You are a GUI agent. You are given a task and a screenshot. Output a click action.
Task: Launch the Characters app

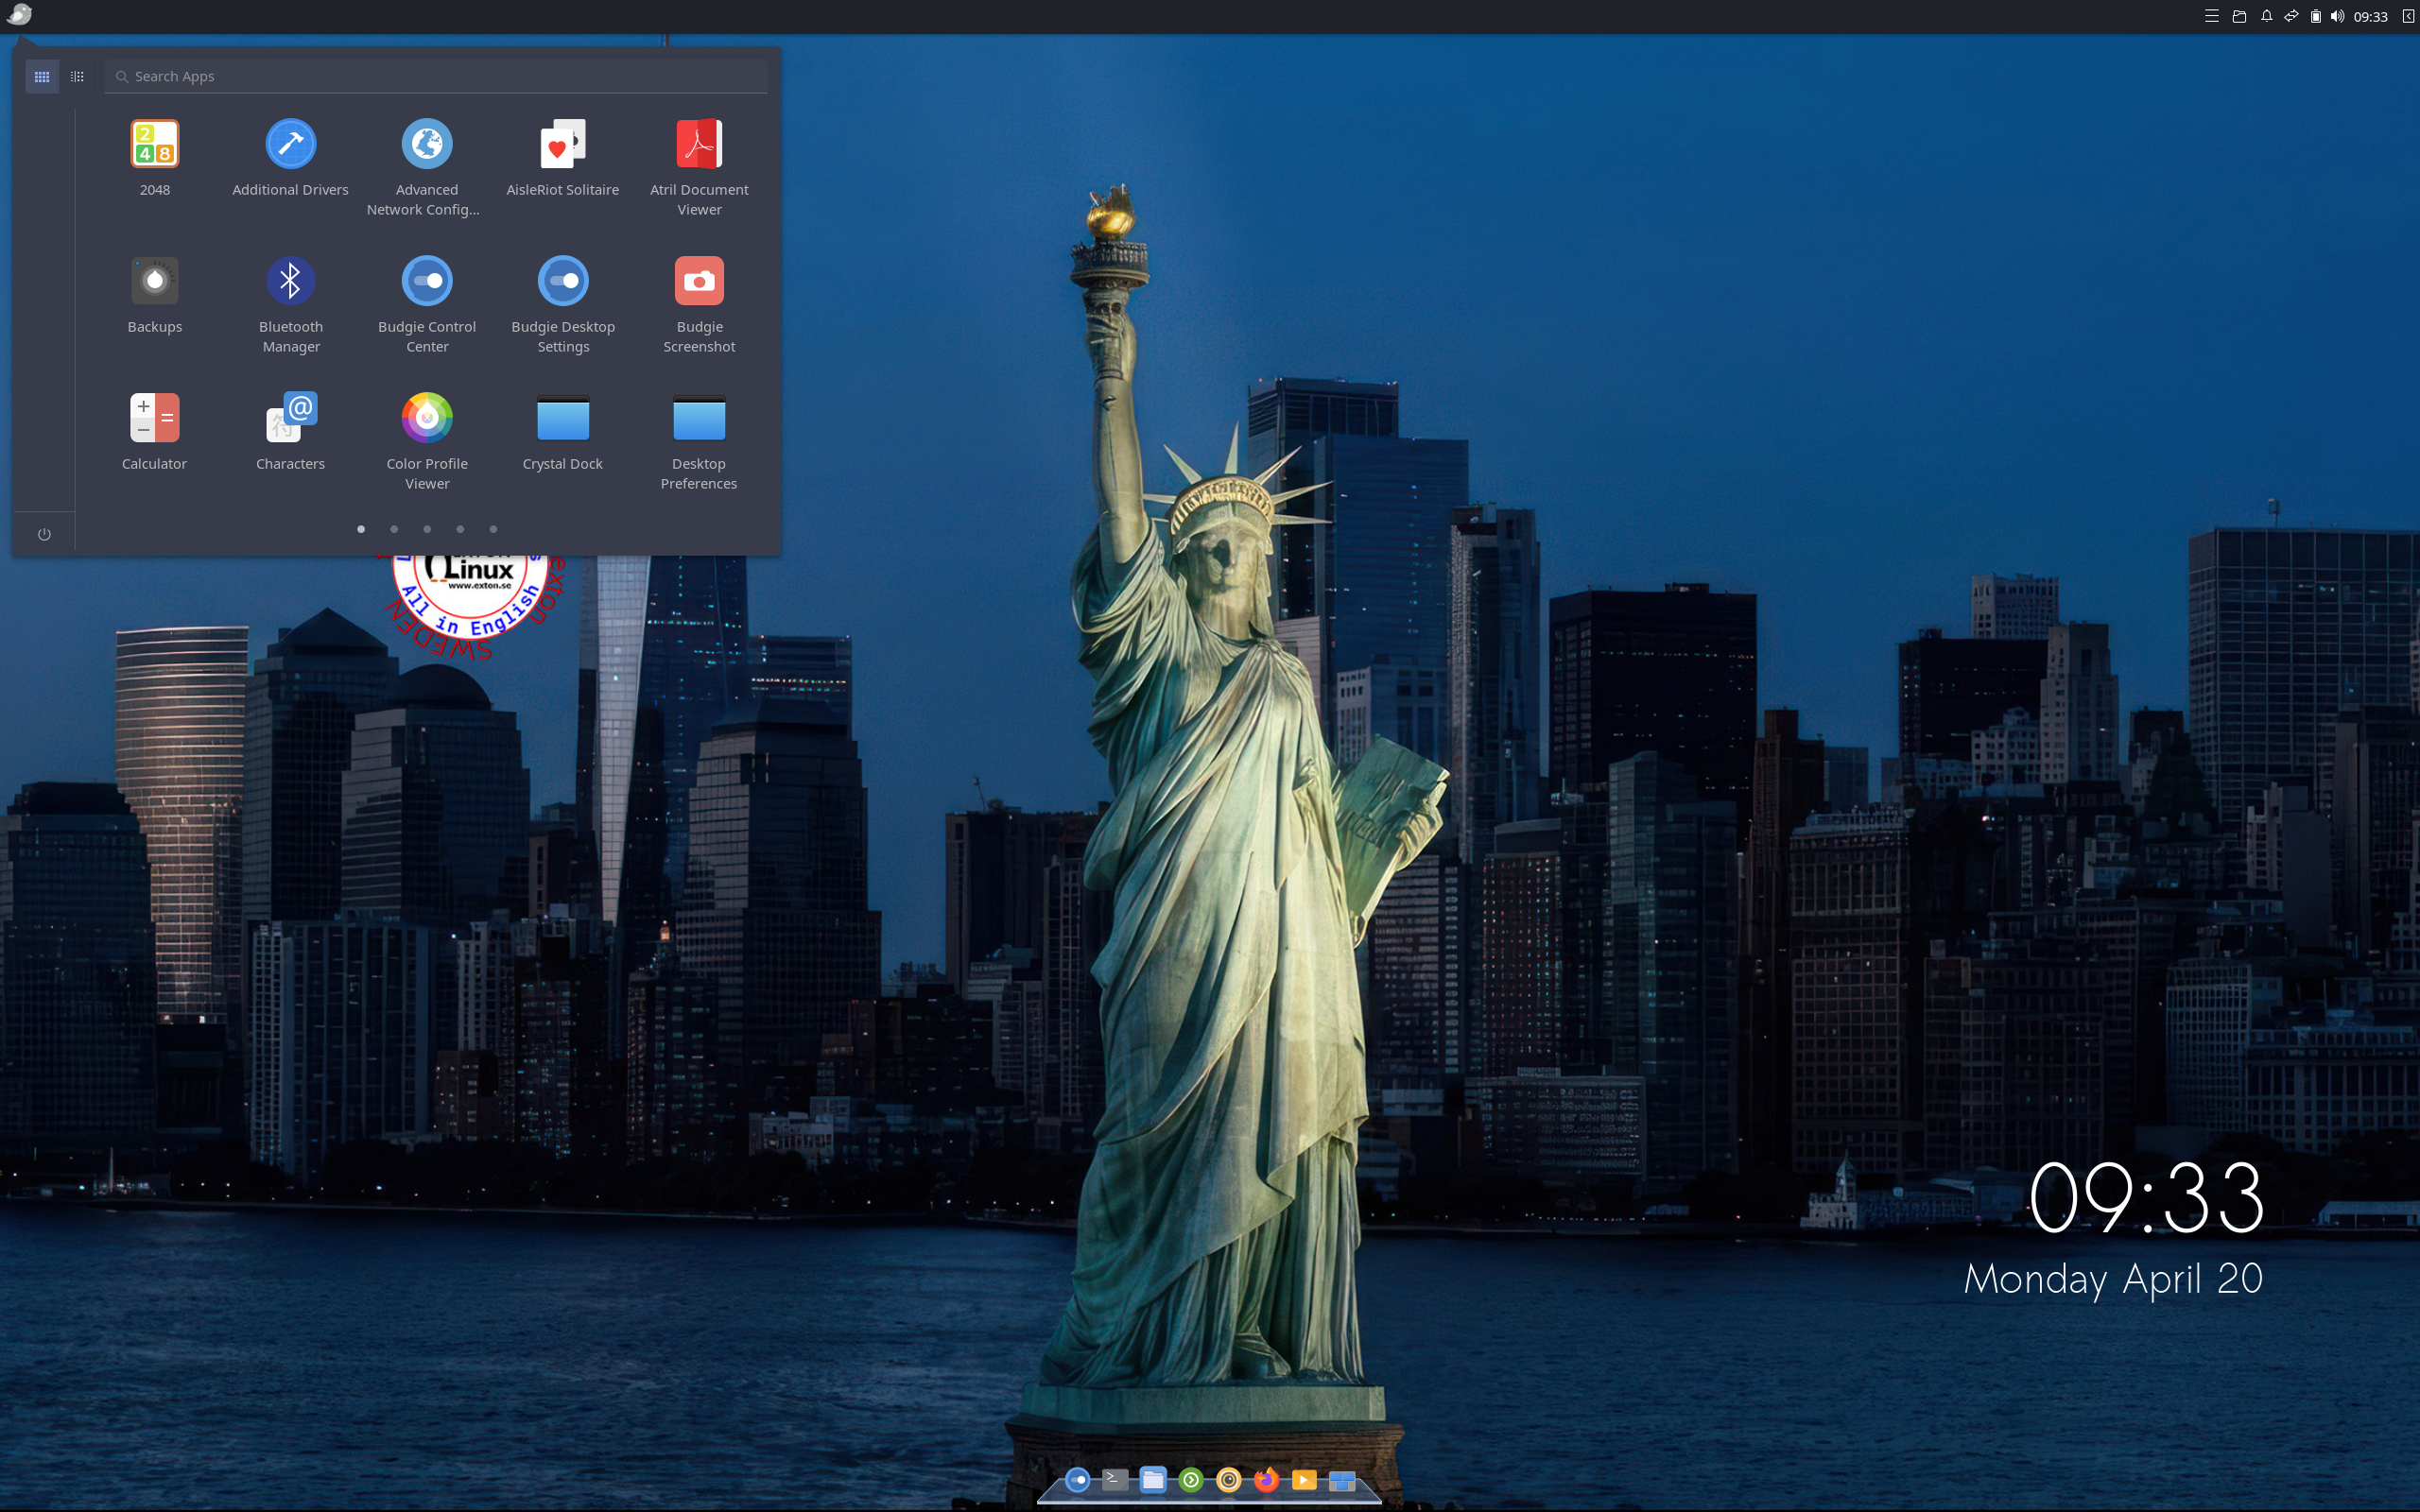click(x=291, y=433)
